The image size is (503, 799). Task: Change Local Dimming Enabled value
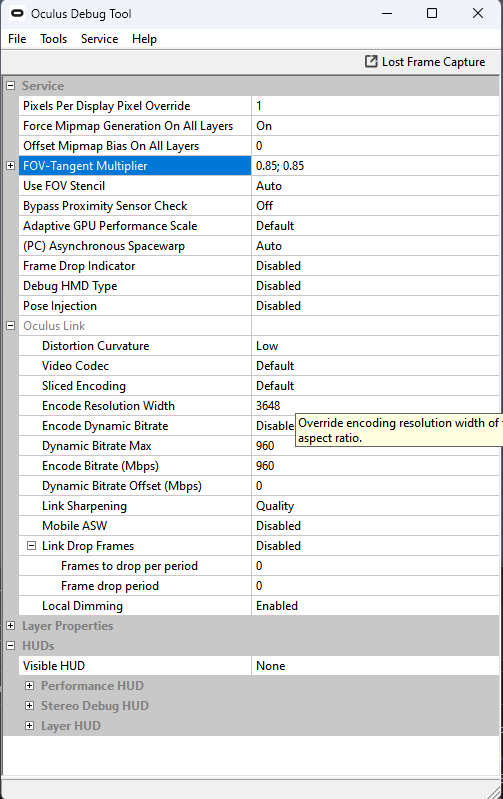375,606
